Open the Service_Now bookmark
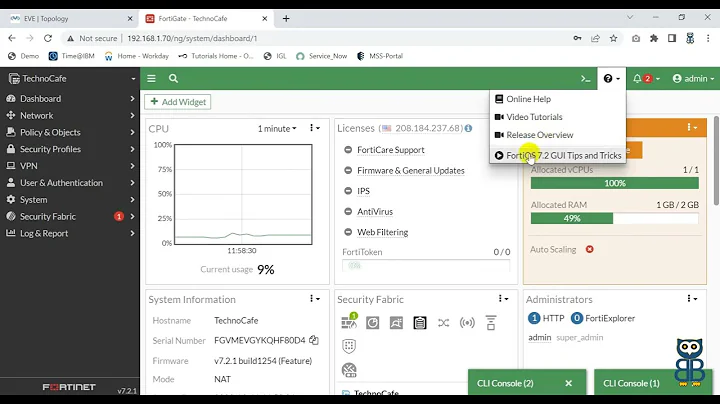720x404 pixels. pos(321,56)
